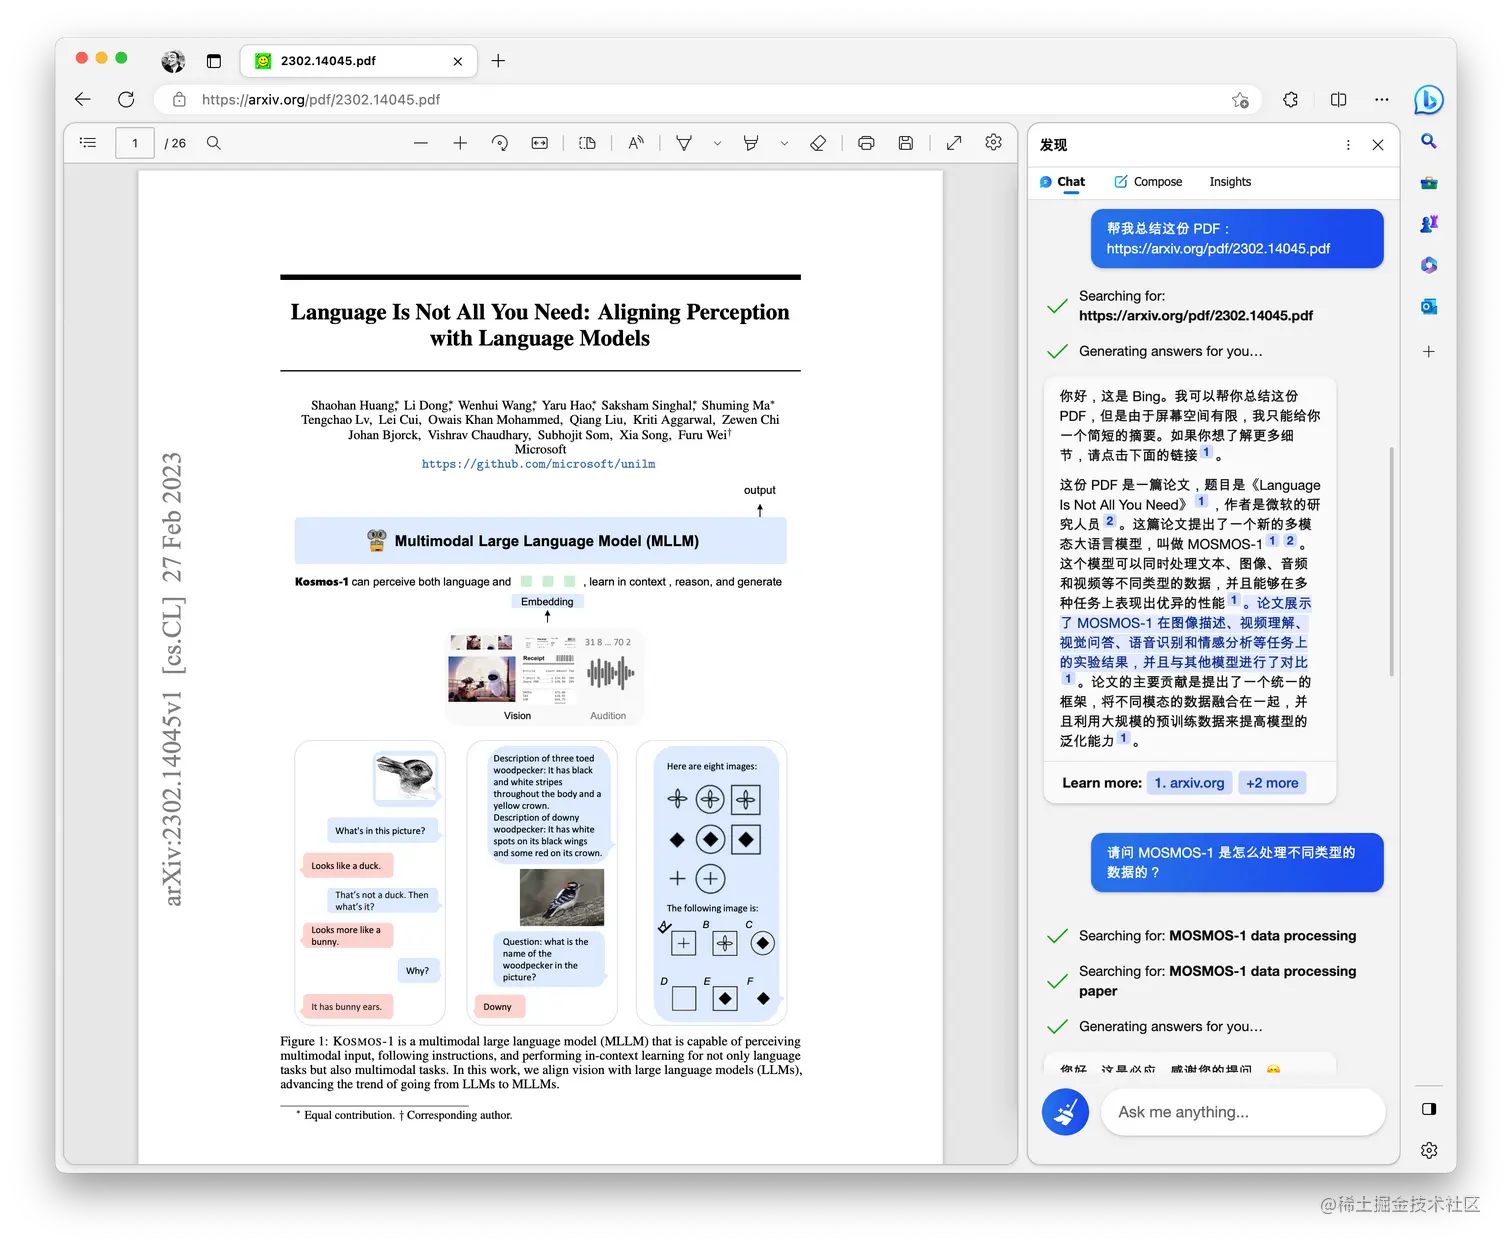Show PDF table of contents
This screenshot has height=1246, width=1512.
(x=88, y=143)
